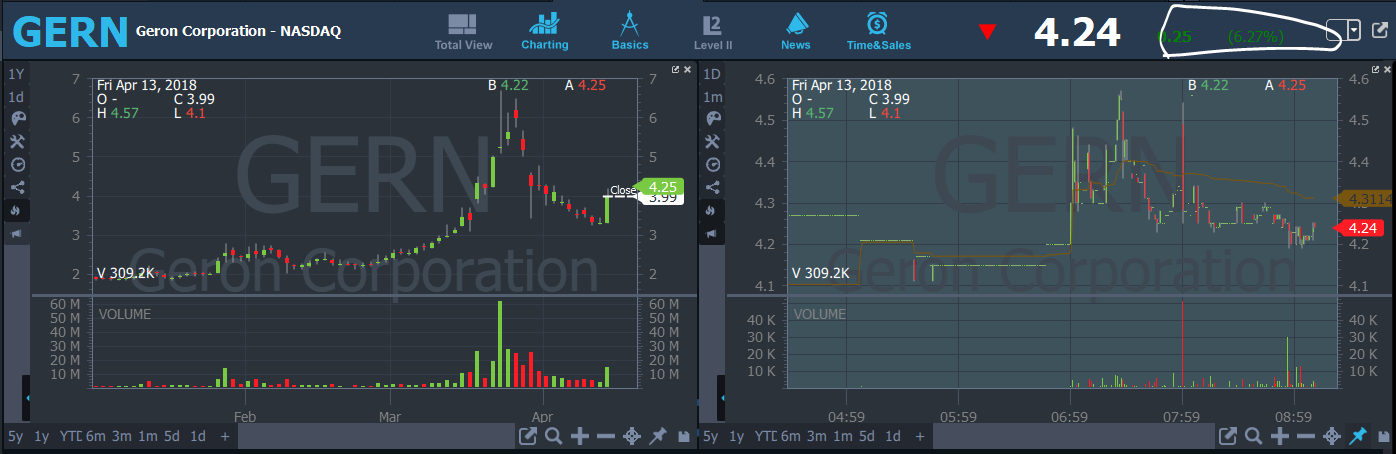Open clock settings icon on left chart

point(17,165)
